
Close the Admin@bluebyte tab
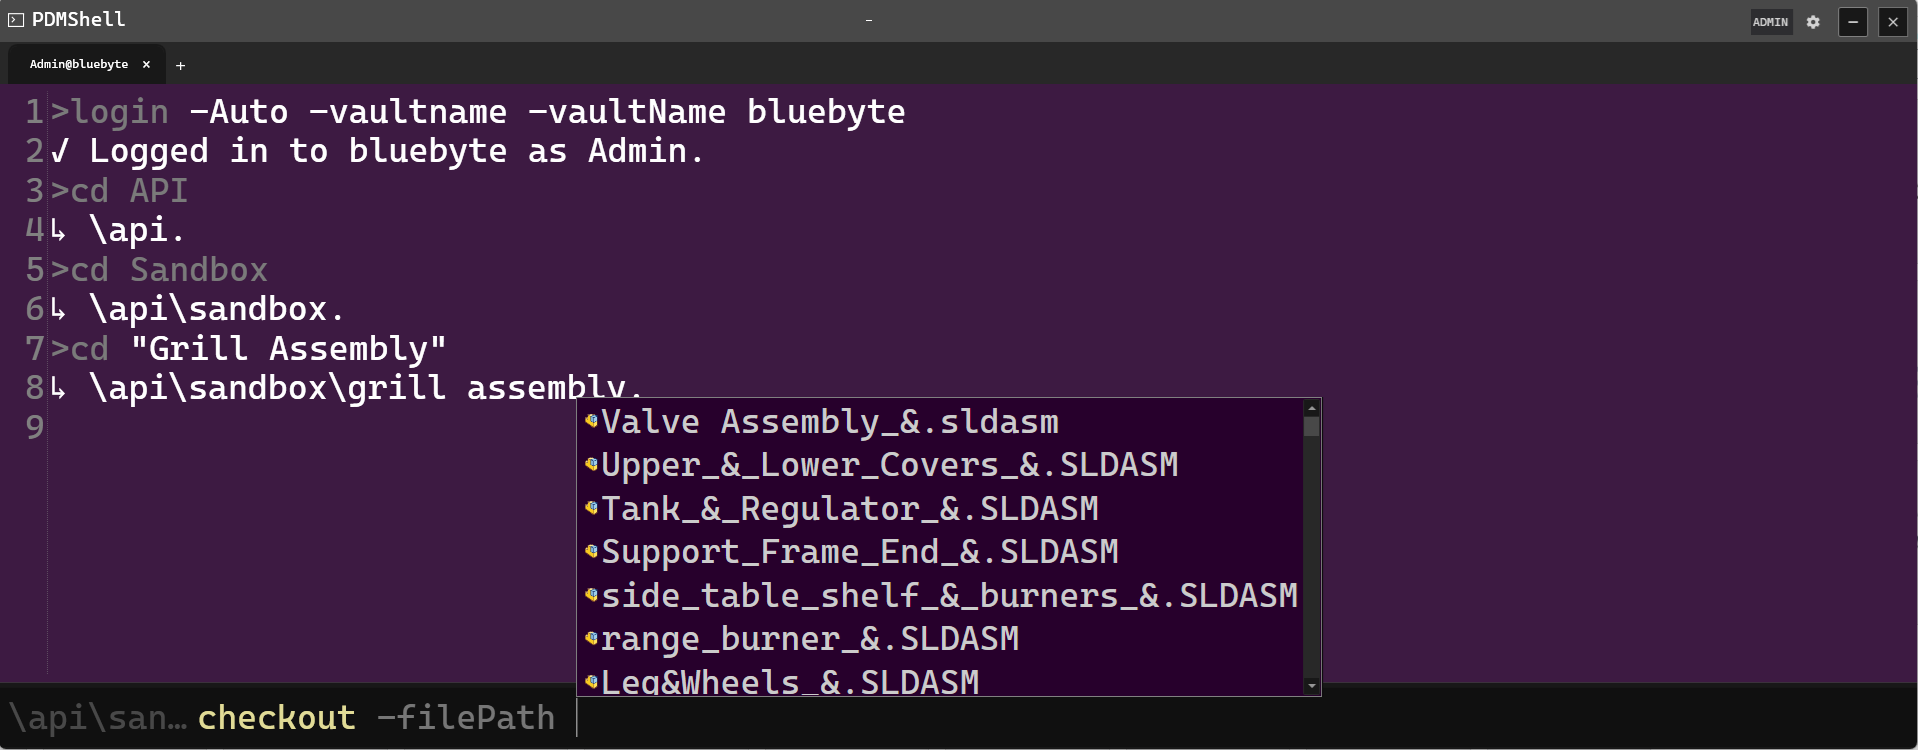pyautogui.click(x=146, y=64)
